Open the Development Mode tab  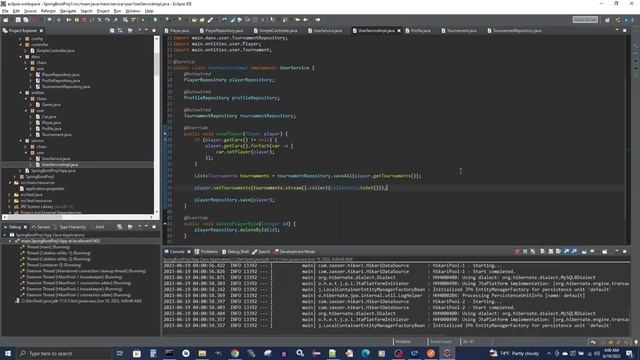pos(295,252)
